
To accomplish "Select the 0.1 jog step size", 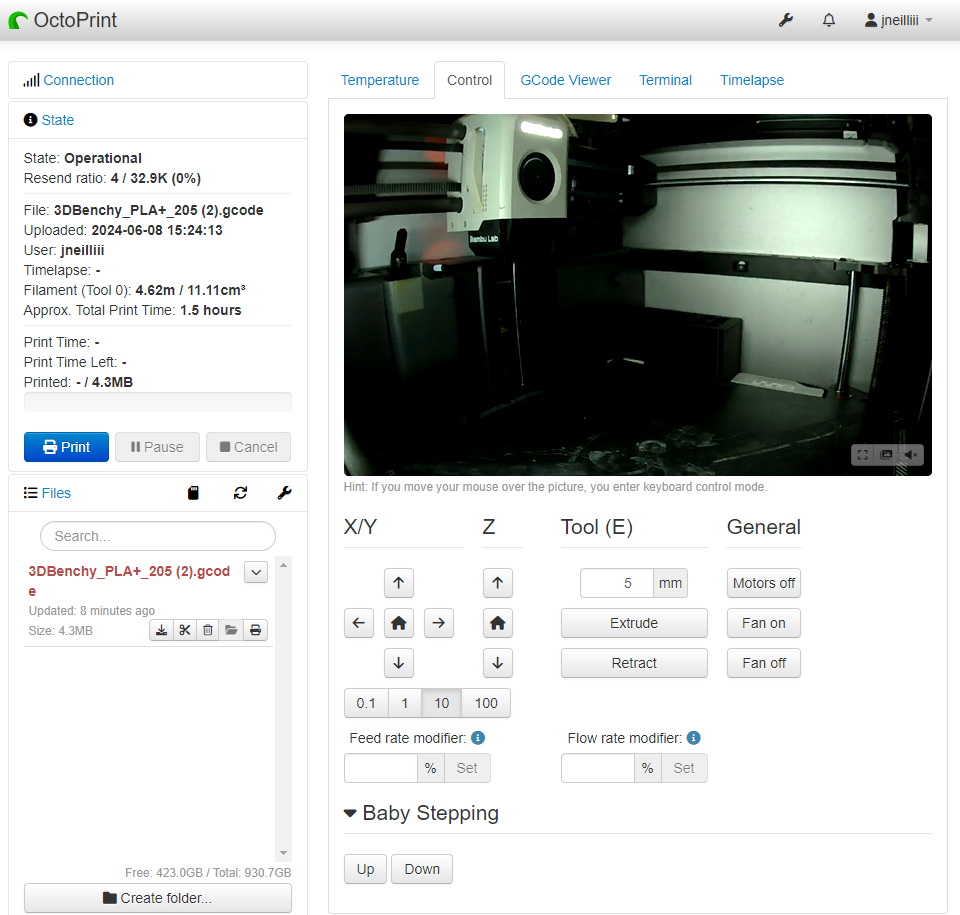I will [366, 703].
